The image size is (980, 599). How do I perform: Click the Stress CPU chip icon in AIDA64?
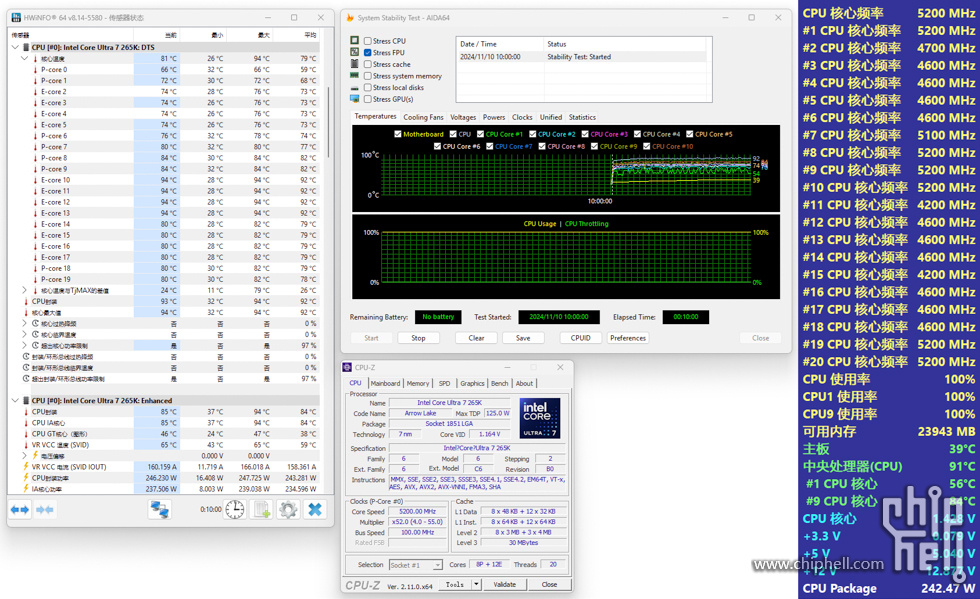(355, 41)
